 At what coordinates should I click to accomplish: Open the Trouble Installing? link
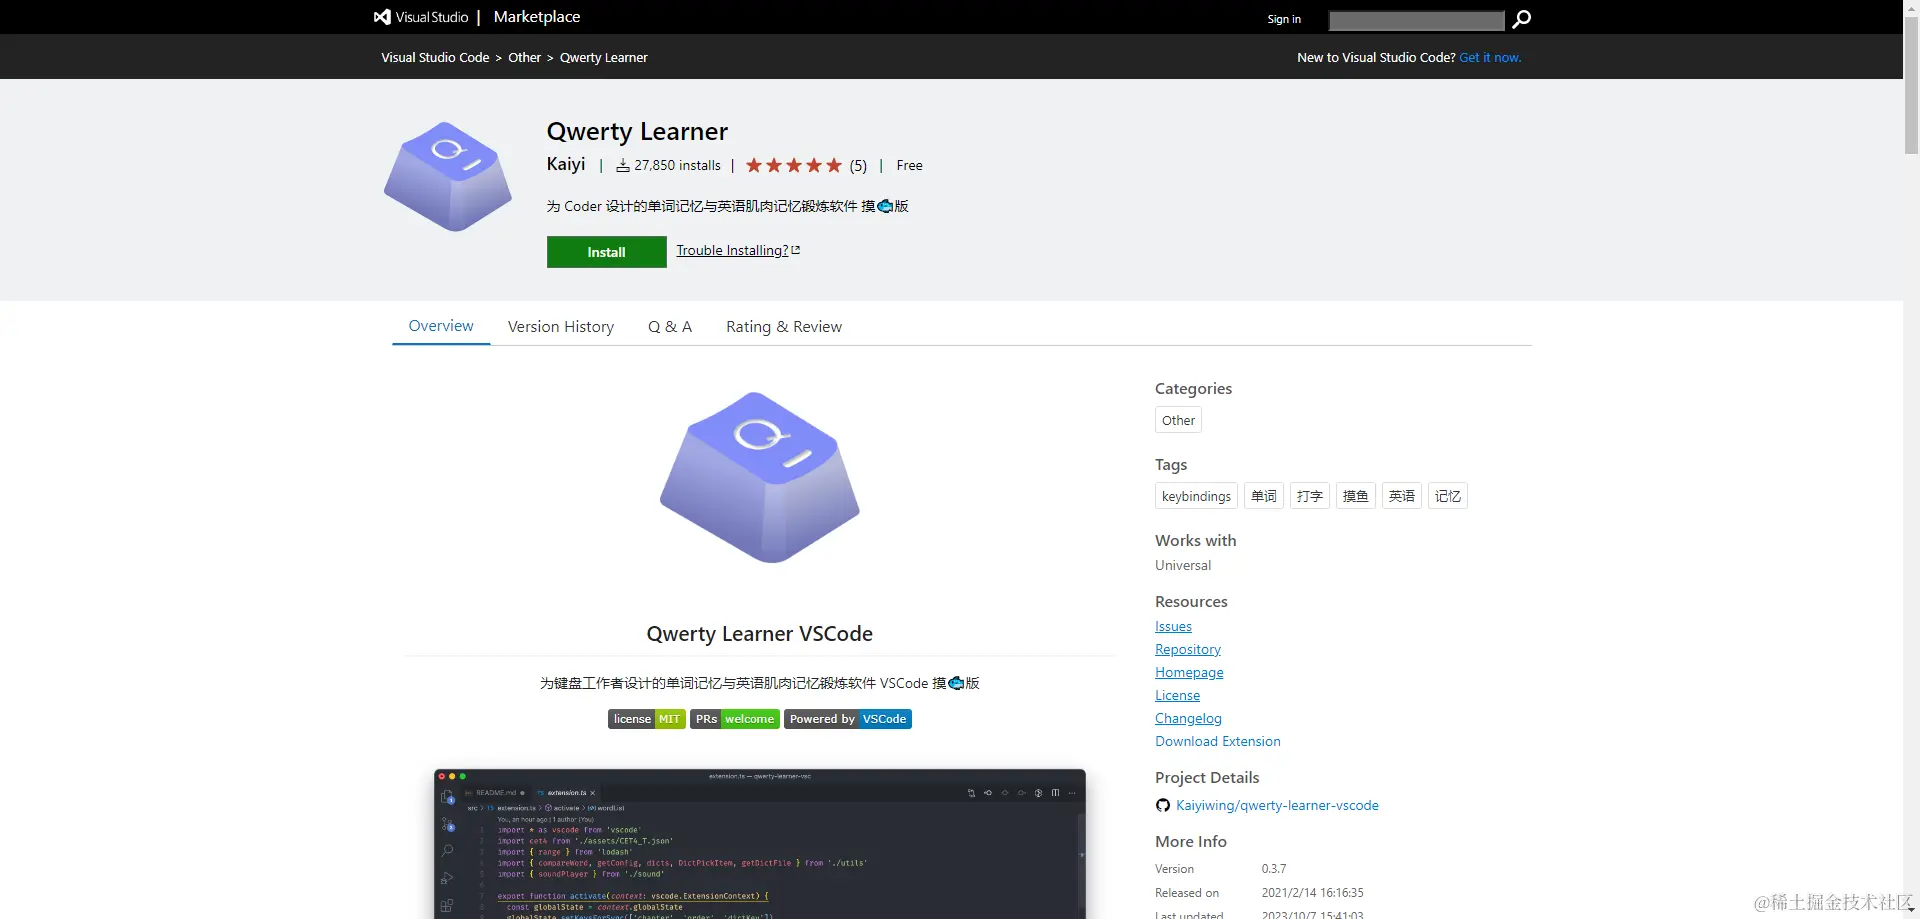pyautogui.click(x=732, y=250)
